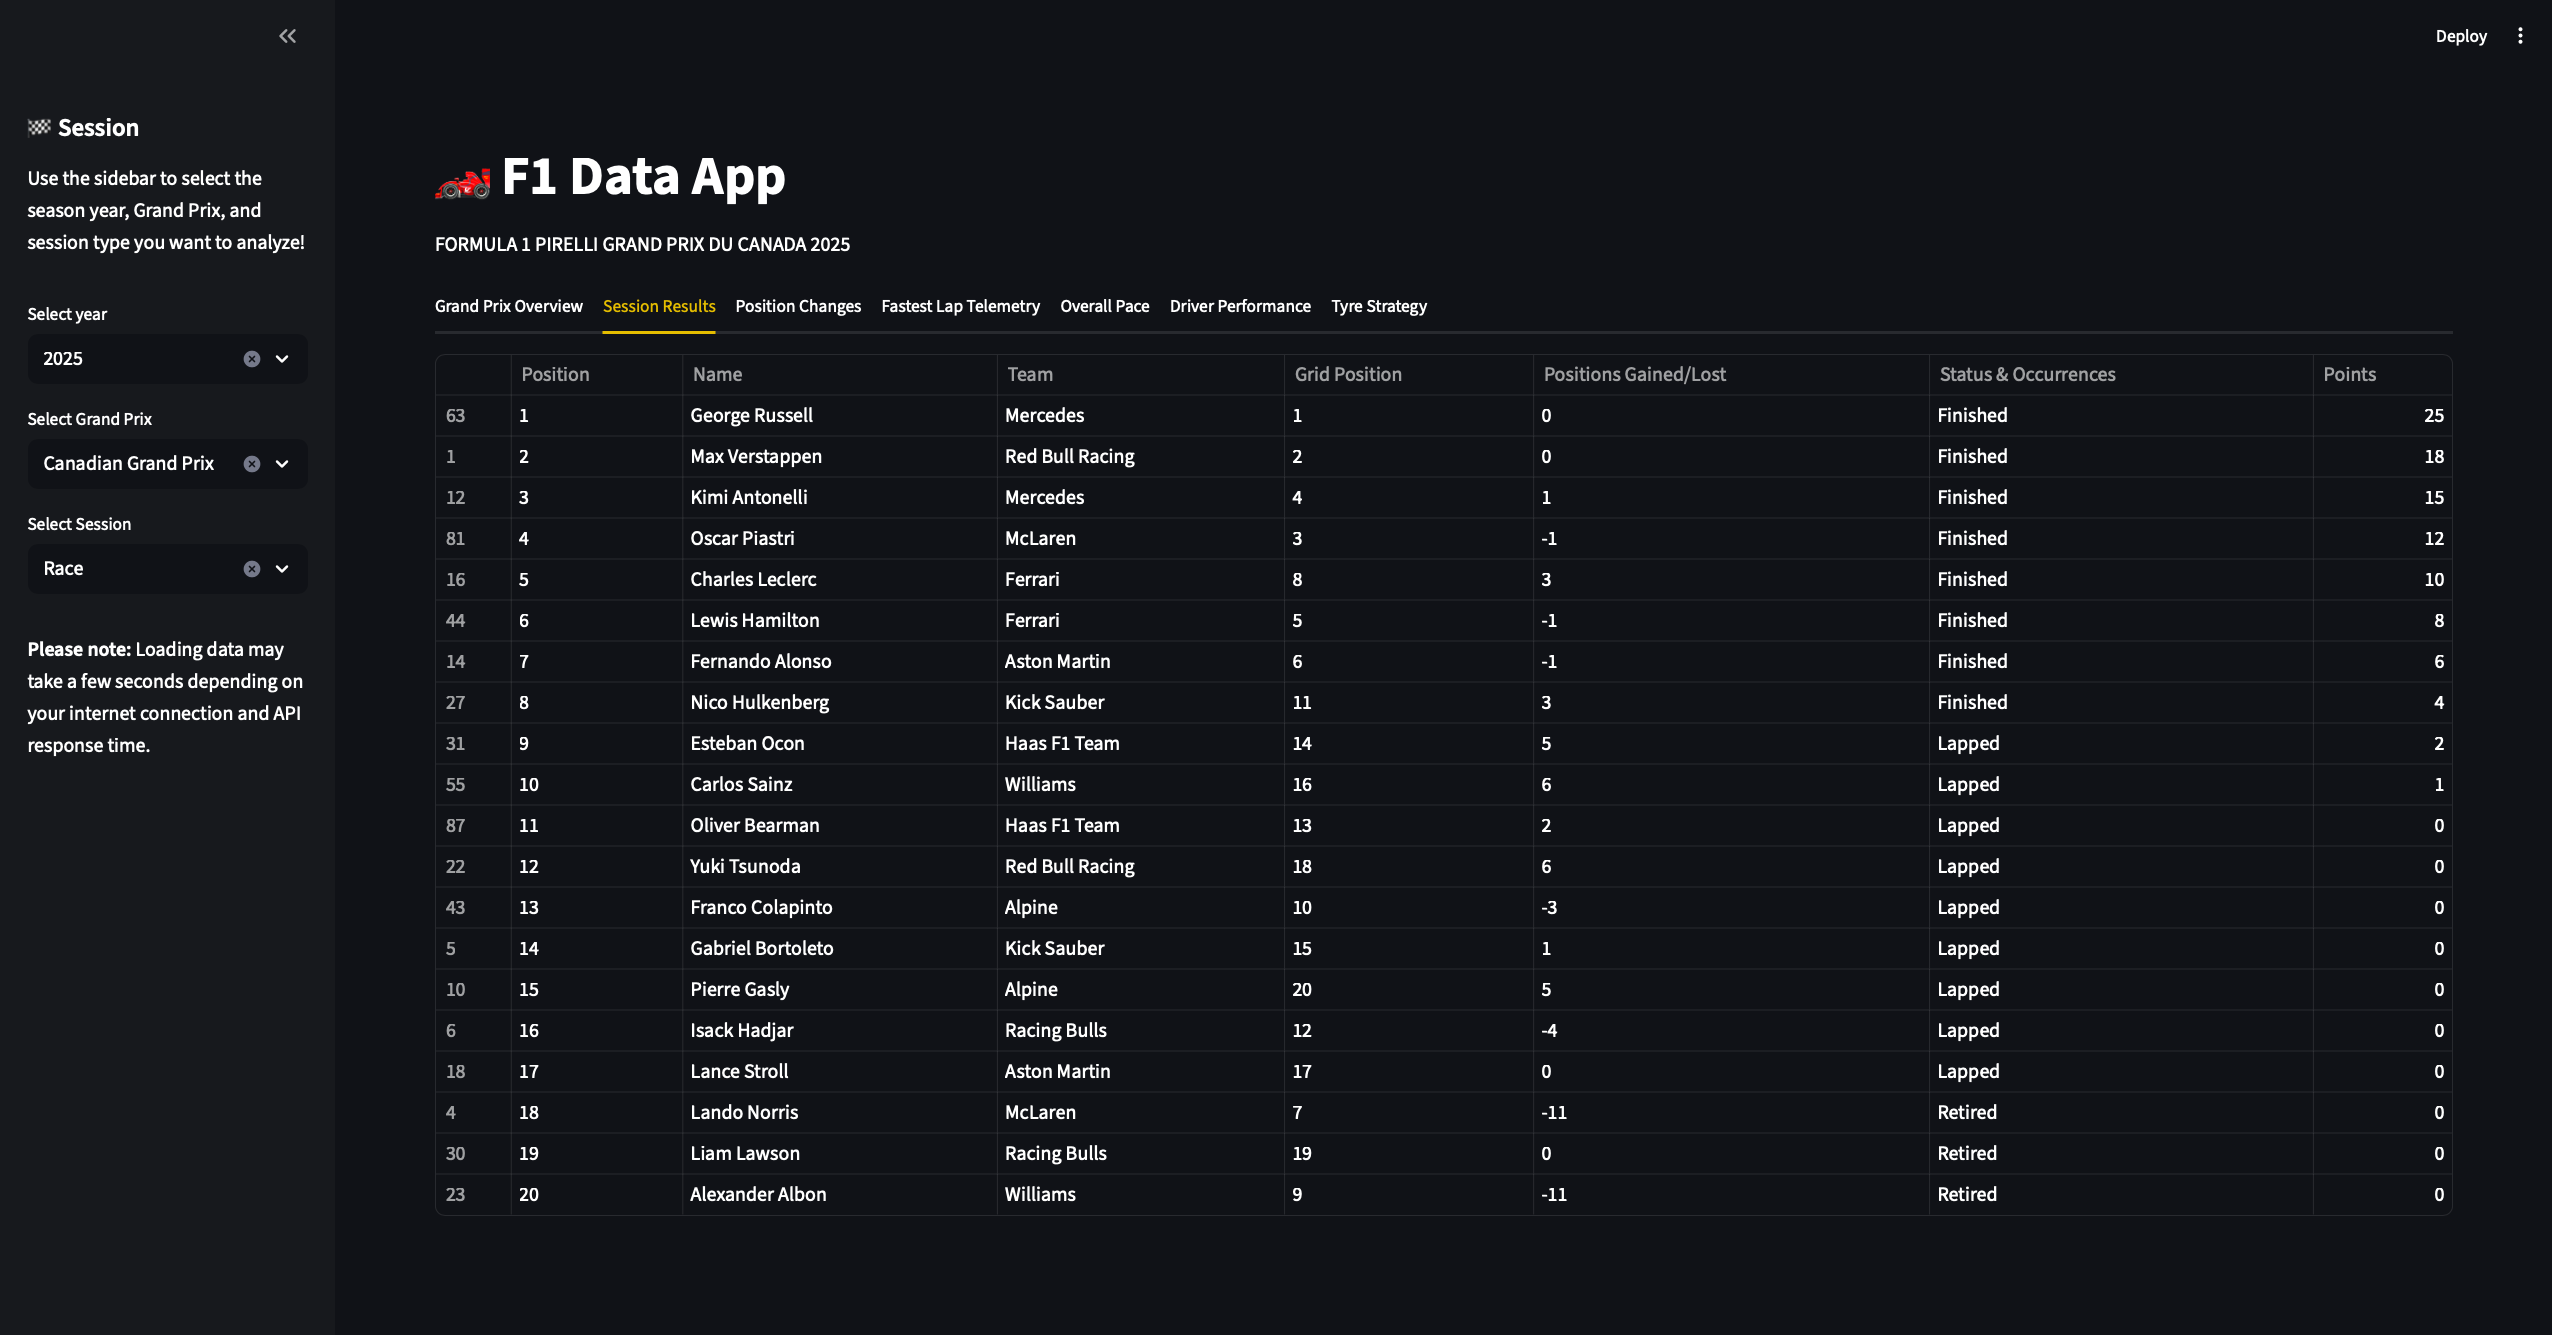Select the Fernando Alonso cell
Screen dimensions: 2552x1335
click(840, 661)
